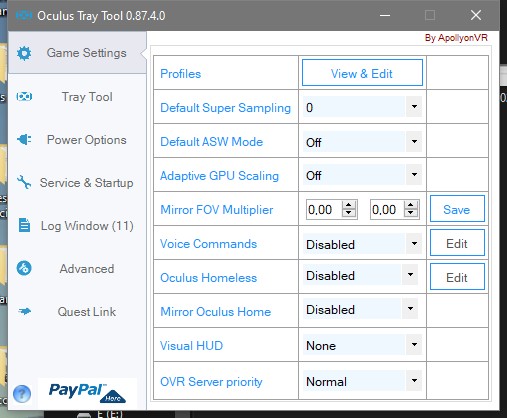Decrease the first Mirror FOV value
507x418 pixels.
click(x=349, y=213)
